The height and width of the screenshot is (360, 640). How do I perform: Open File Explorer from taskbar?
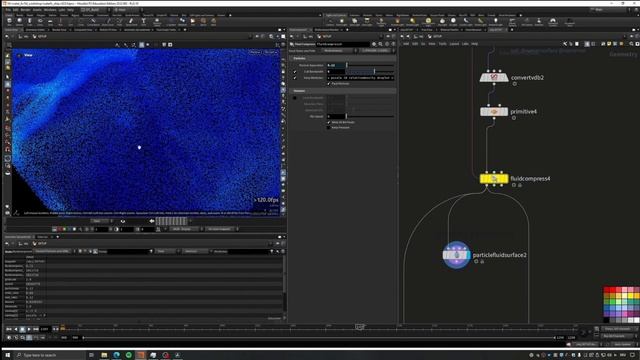coord(104,355)
